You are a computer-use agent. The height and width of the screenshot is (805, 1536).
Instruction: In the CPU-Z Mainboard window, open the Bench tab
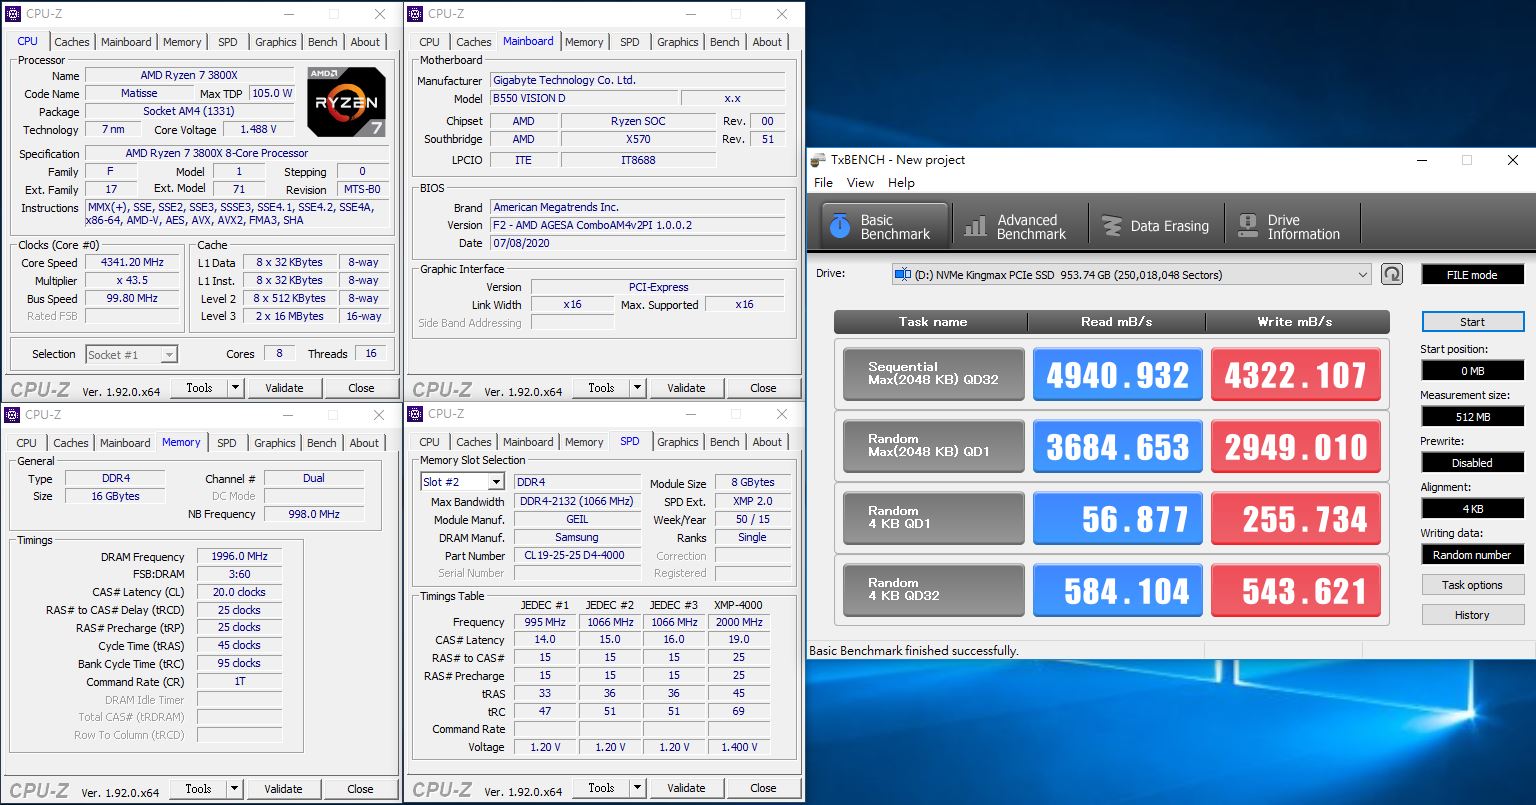click(x=725, y=42)
